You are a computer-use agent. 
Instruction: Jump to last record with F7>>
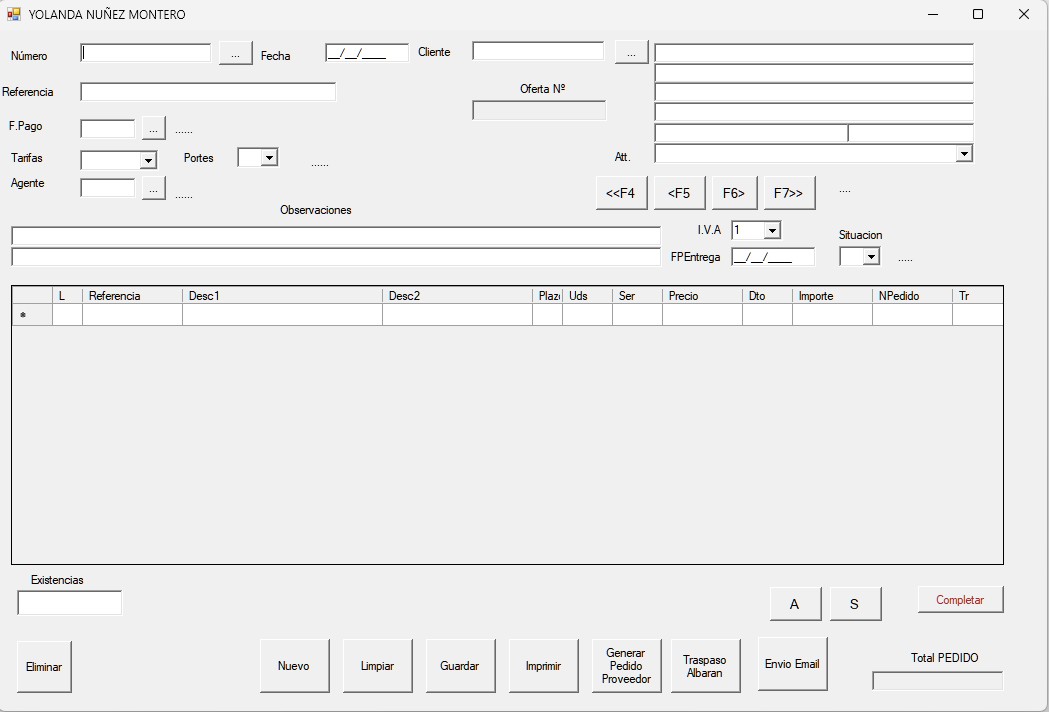789,193
